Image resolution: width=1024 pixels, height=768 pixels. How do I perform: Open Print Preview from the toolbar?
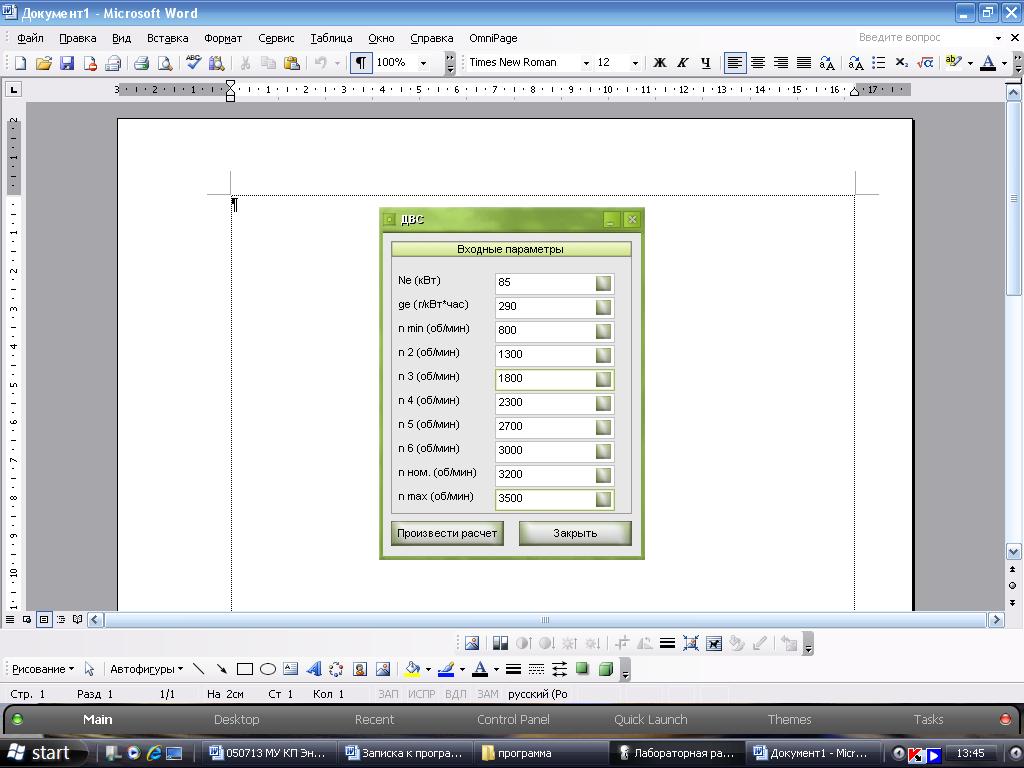165,63
